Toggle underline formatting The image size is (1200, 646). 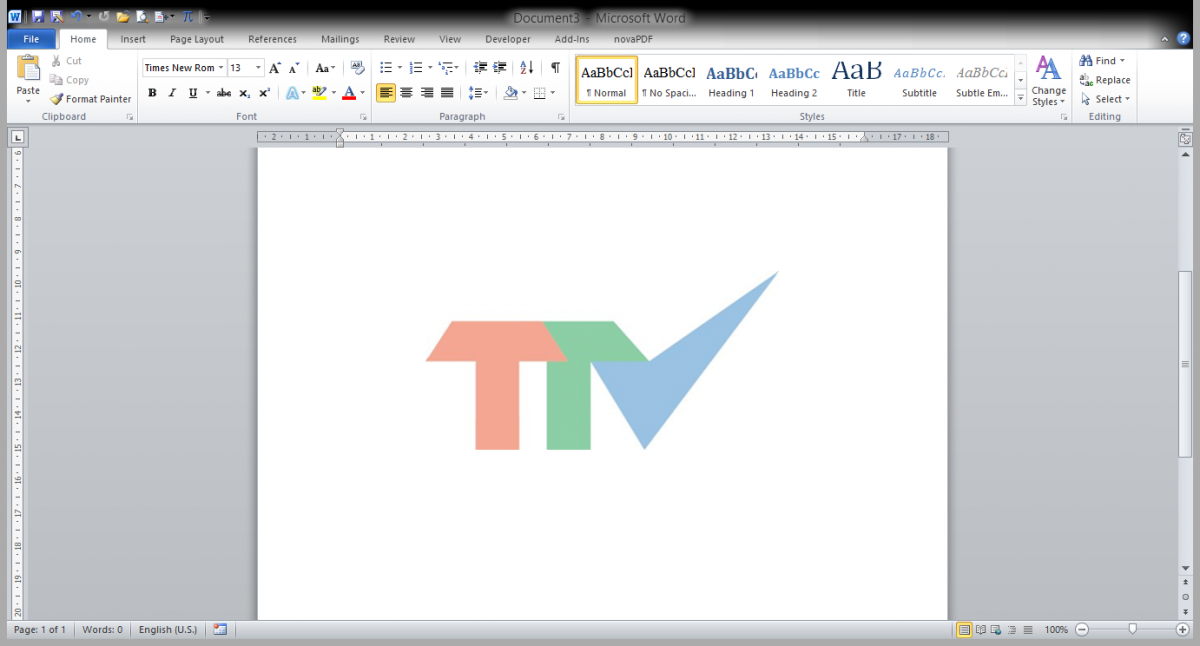(x=192, y=93)
